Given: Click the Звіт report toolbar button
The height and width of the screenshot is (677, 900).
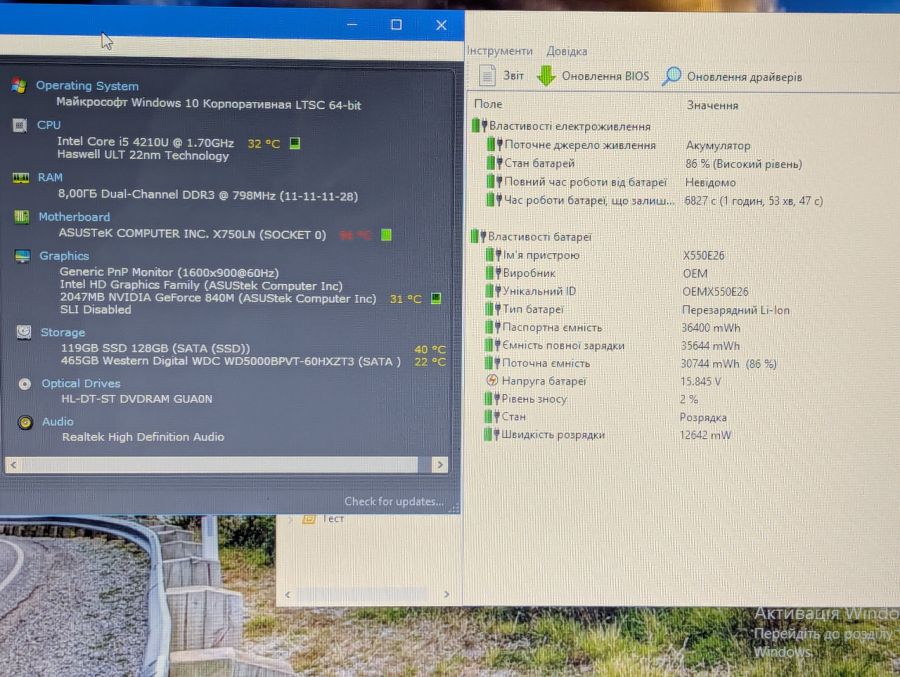Looking at the screenshot, I should pos(501,75).
